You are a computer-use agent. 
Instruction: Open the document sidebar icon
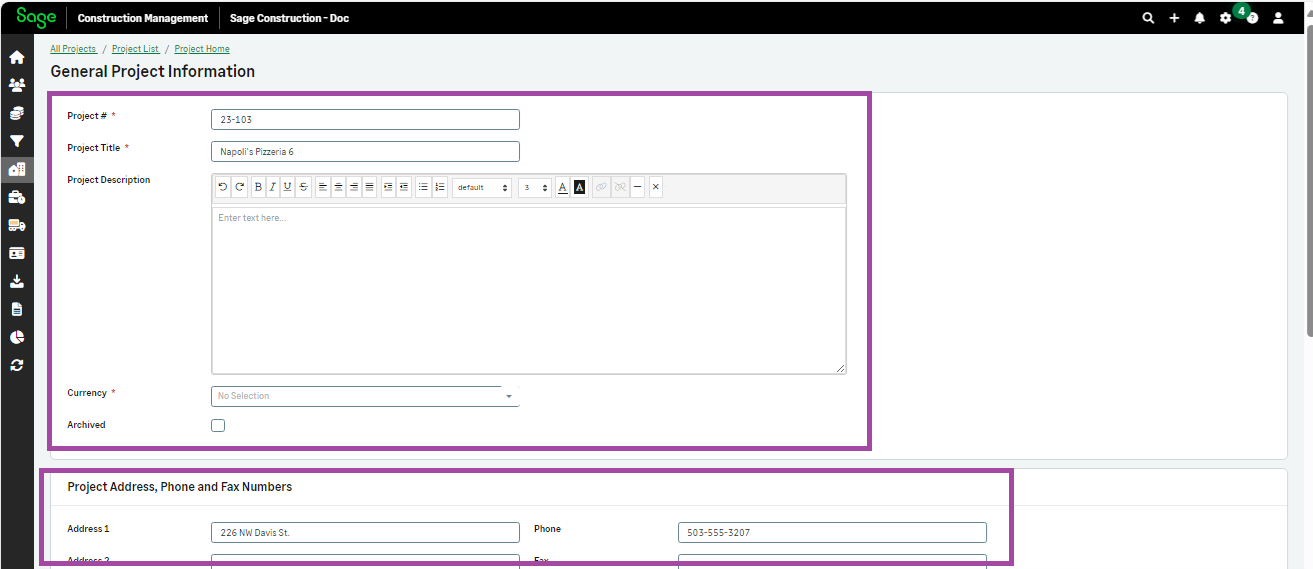pyautogui.click(x=16, y=310)
